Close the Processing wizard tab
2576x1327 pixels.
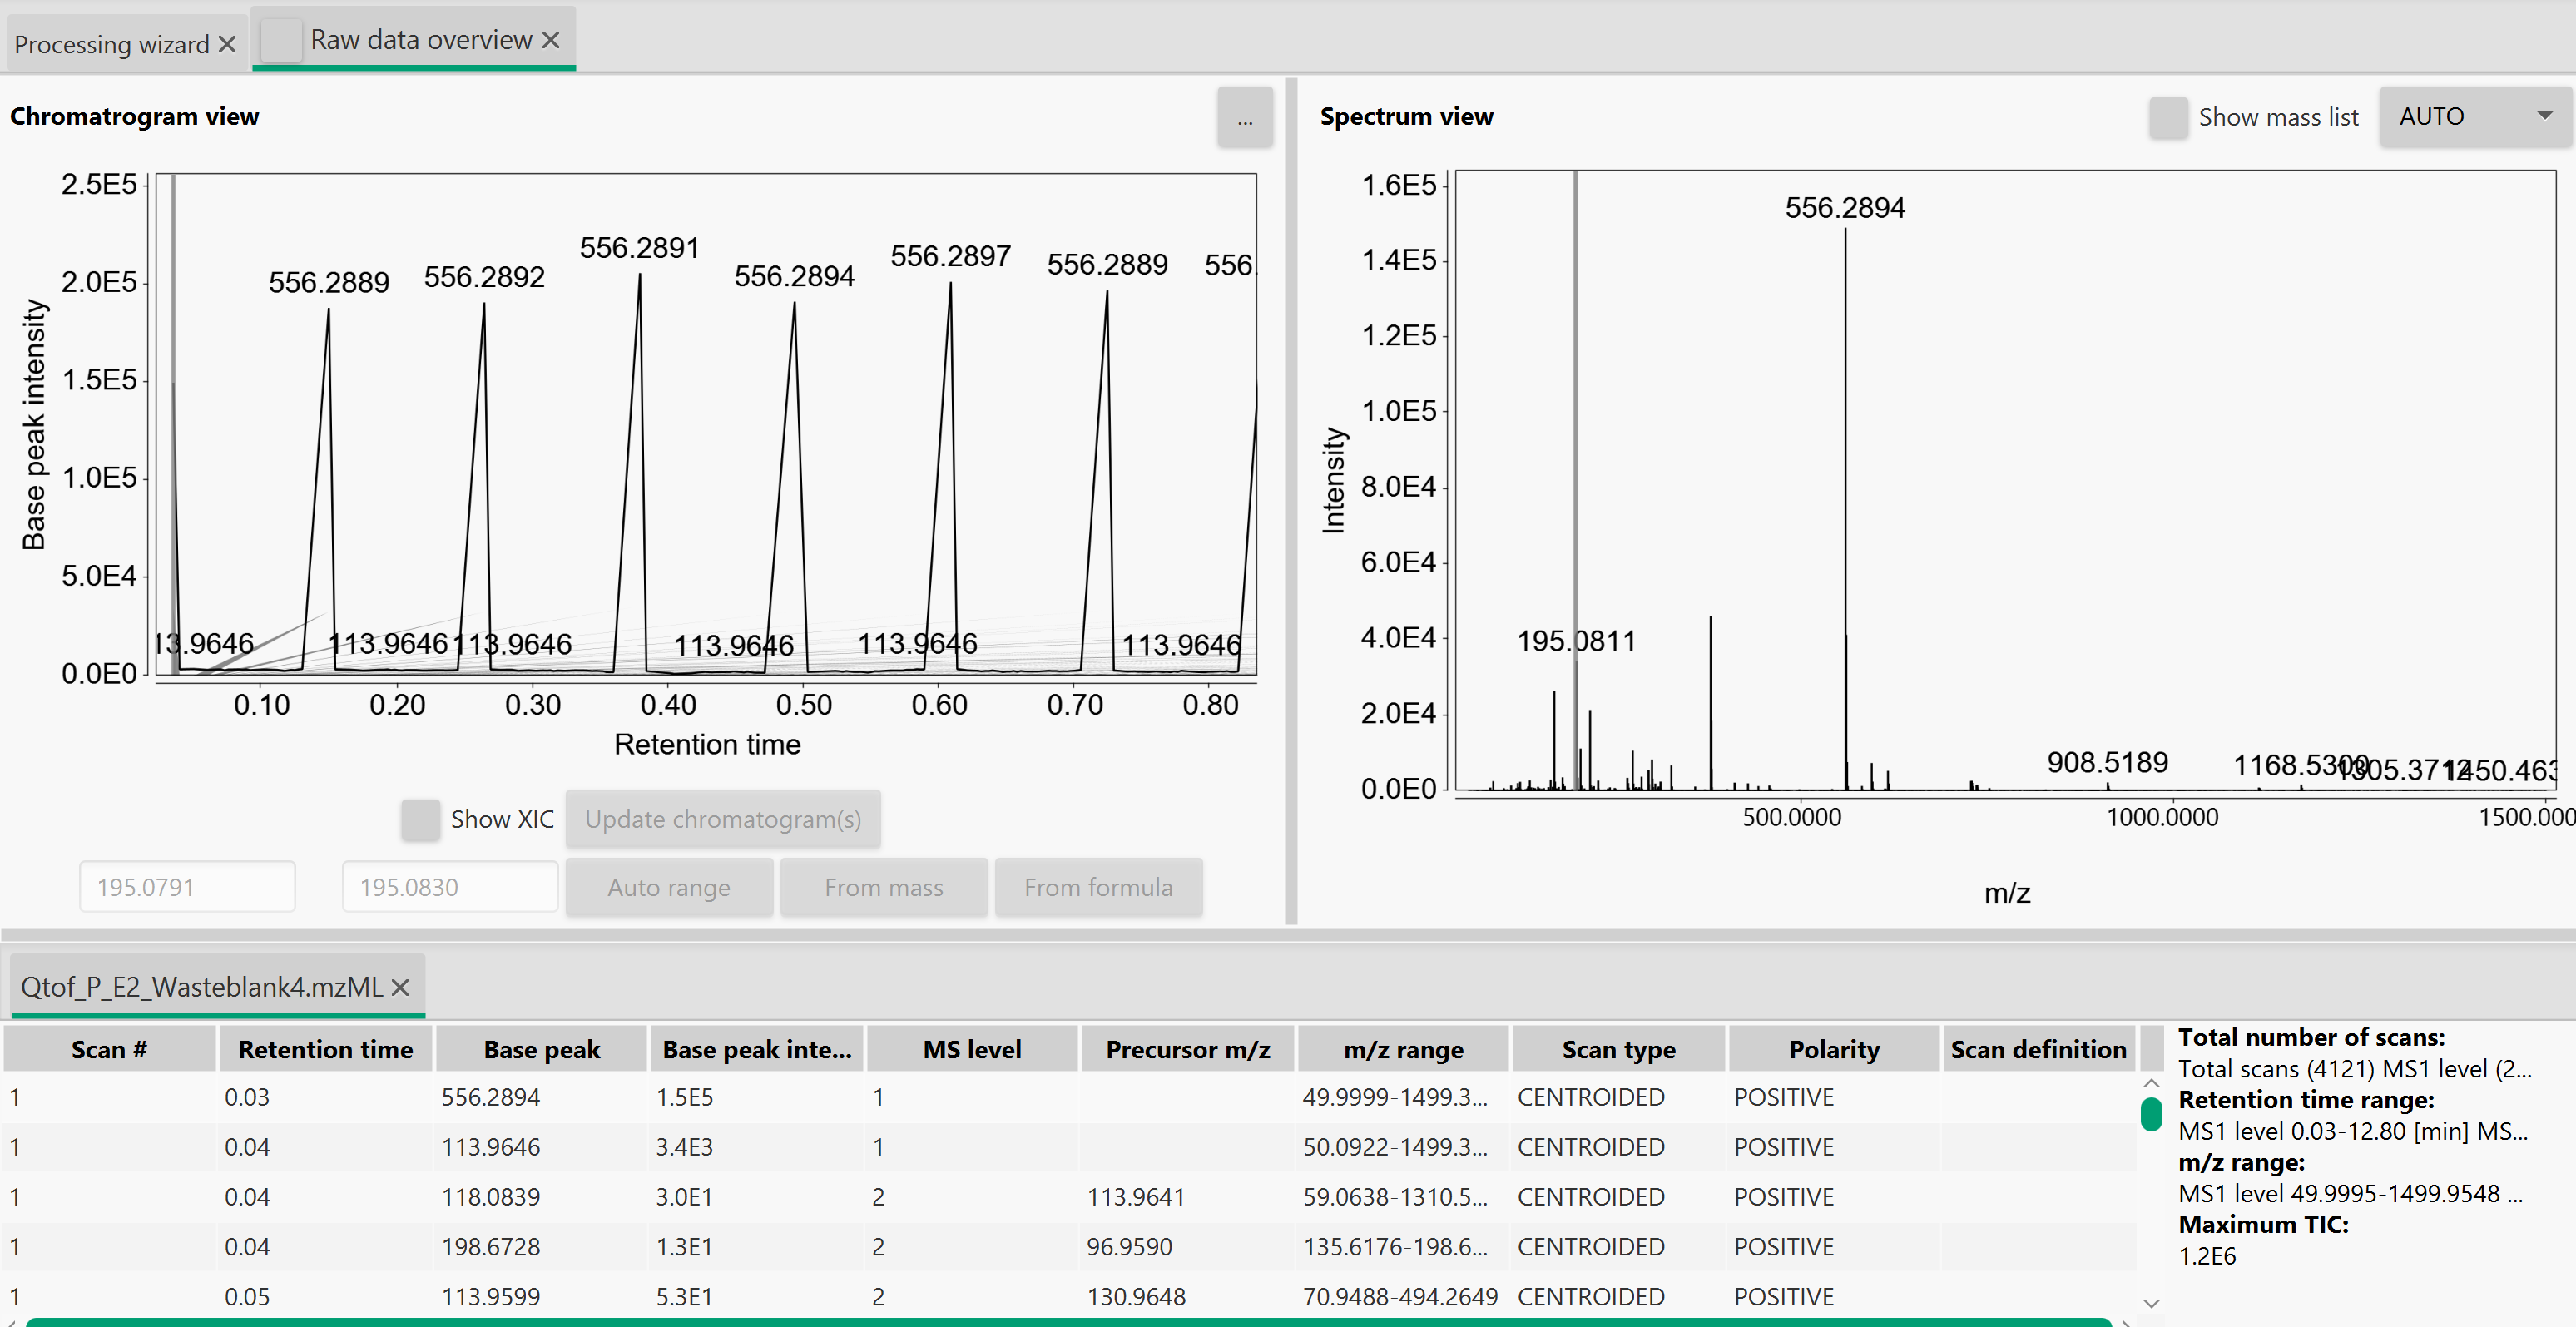[227, 43]
